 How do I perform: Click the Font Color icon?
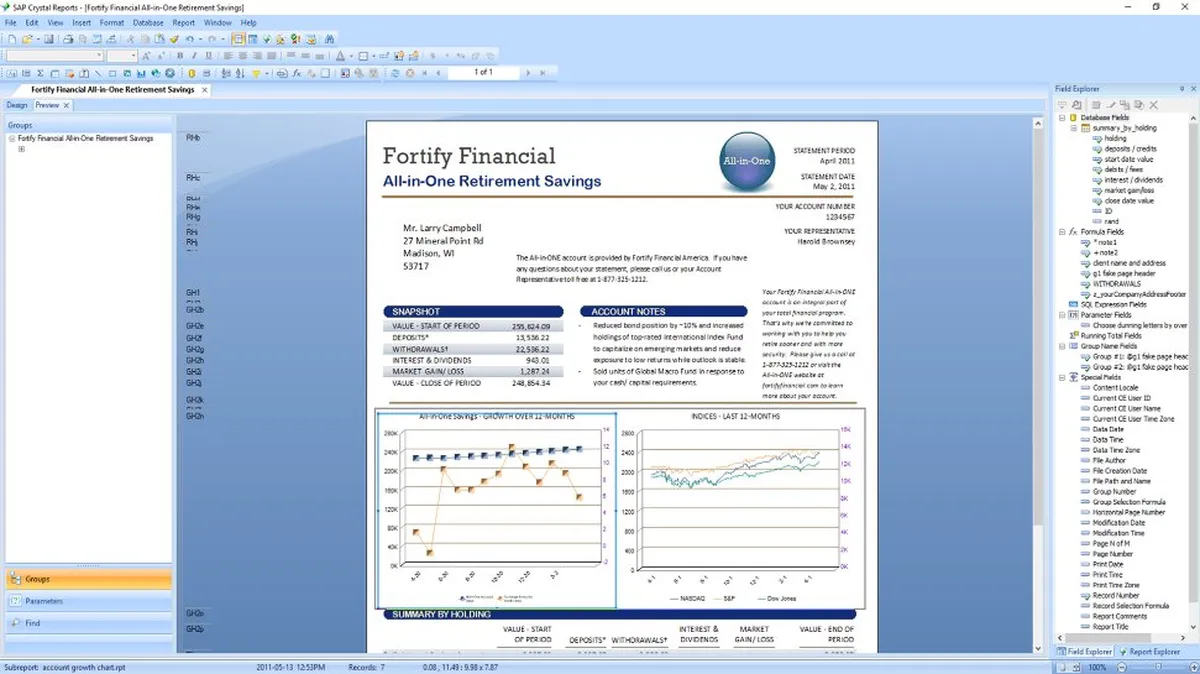point(340,56)
